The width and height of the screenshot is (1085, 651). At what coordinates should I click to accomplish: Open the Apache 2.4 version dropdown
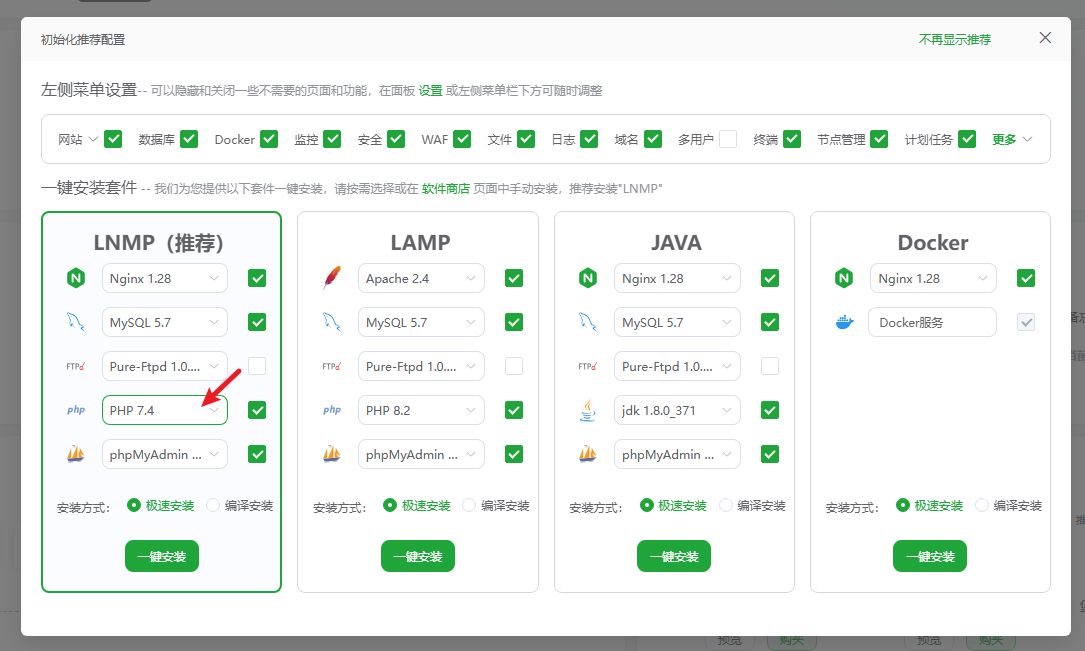[x=421, y=278]
